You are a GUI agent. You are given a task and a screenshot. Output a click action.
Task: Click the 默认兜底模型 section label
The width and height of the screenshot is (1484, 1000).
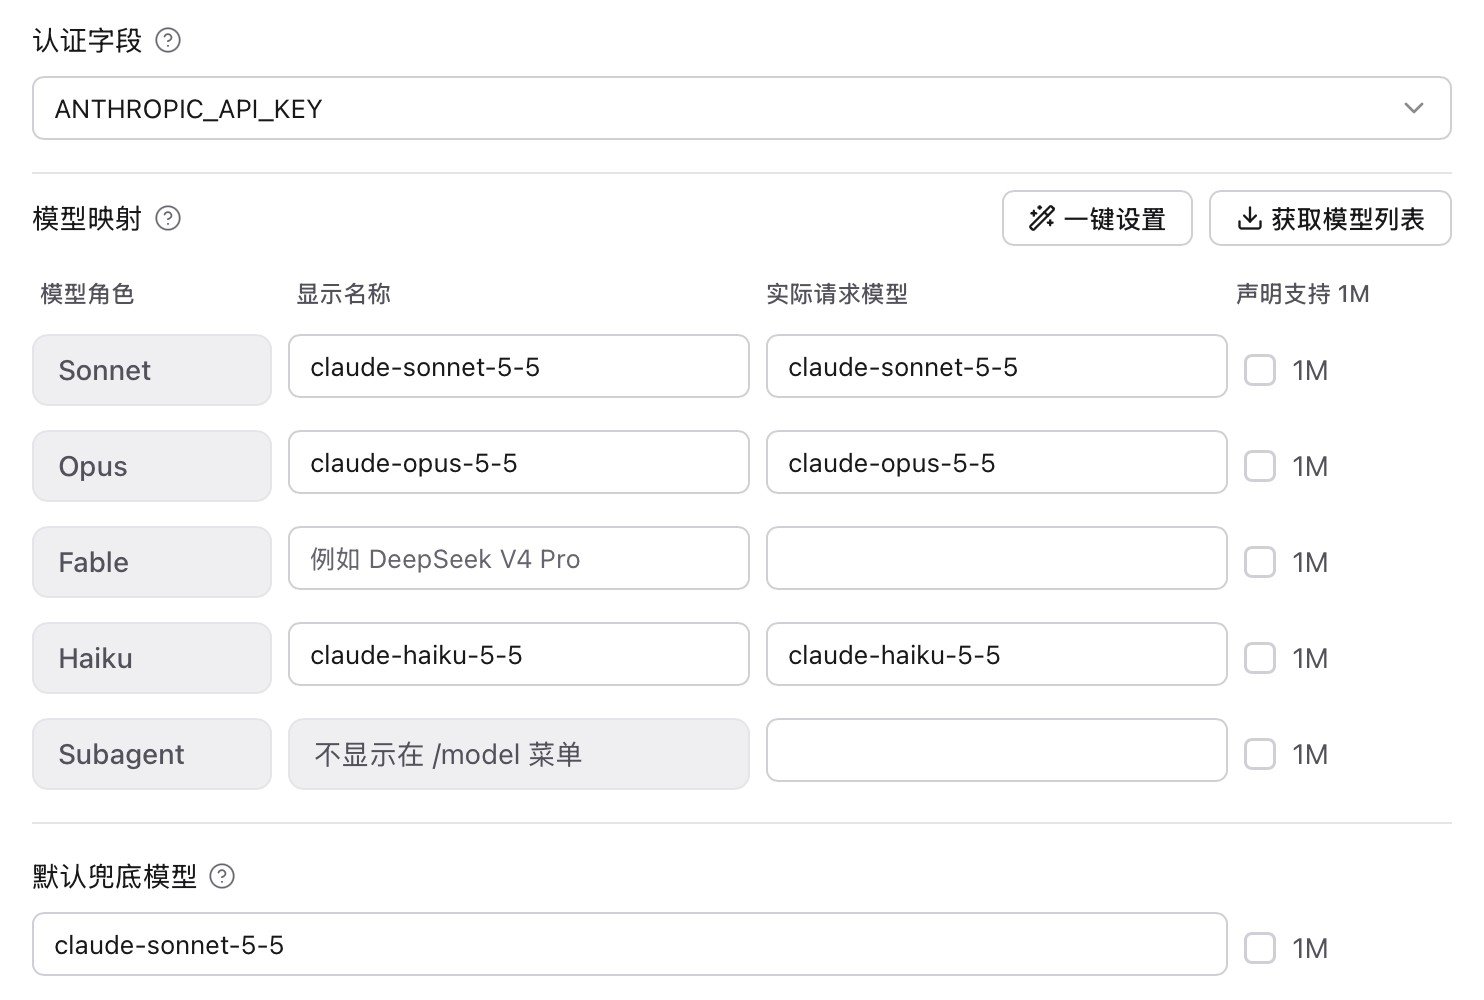115,877
